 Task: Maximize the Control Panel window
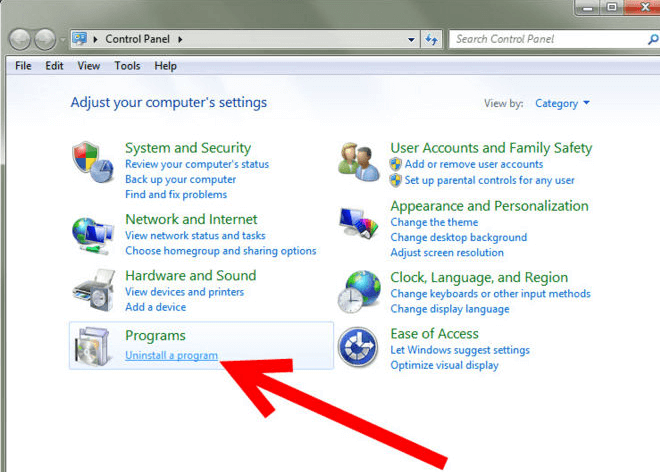(x=612, y=7)
